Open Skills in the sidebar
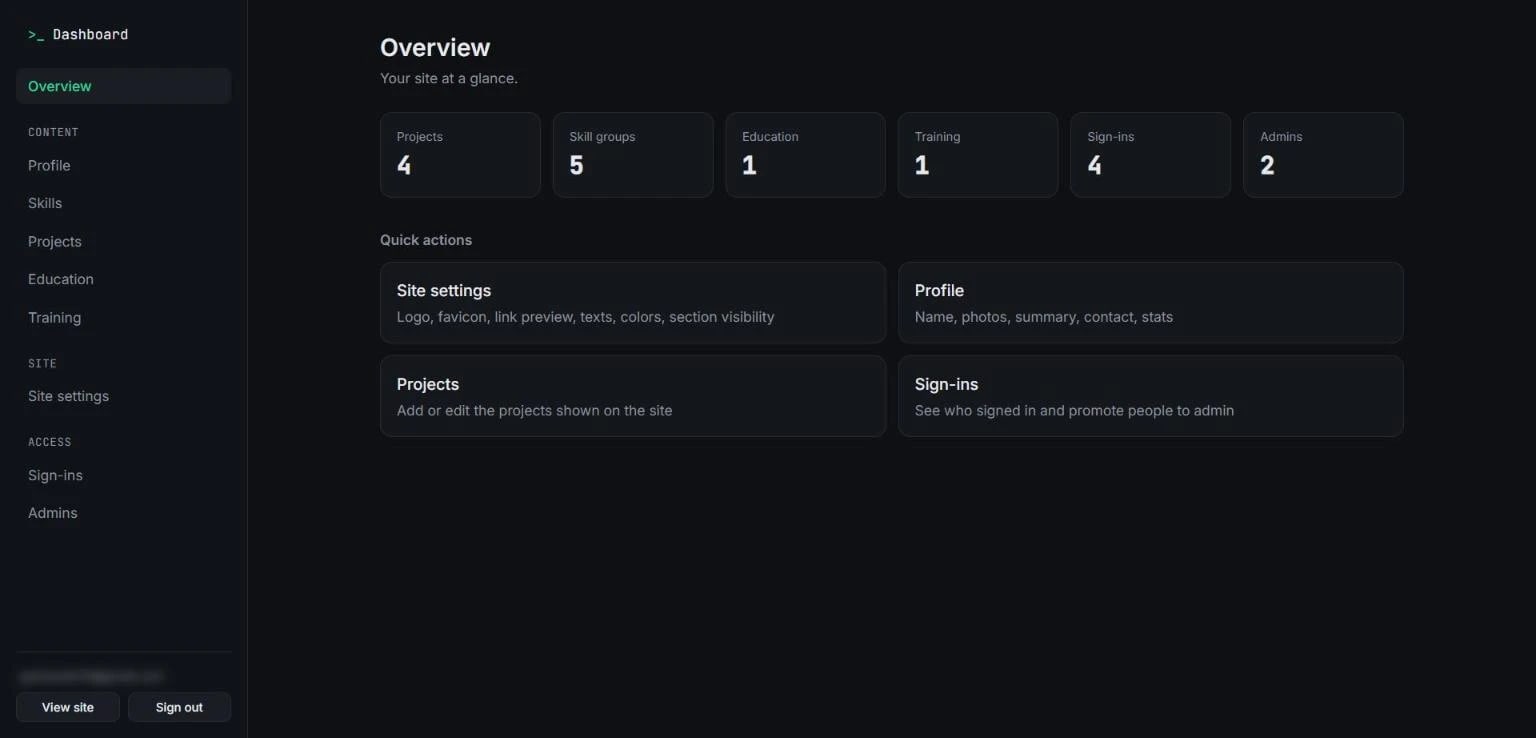 (45, 203)
